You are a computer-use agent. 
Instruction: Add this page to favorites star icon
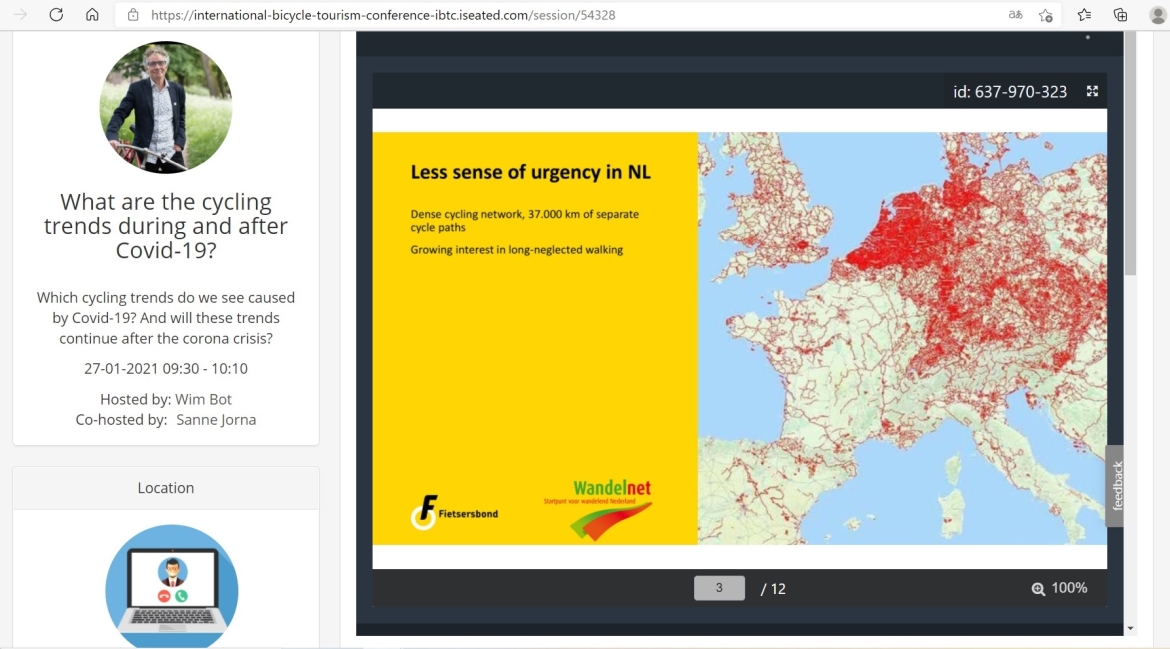tap(1045, 15)
